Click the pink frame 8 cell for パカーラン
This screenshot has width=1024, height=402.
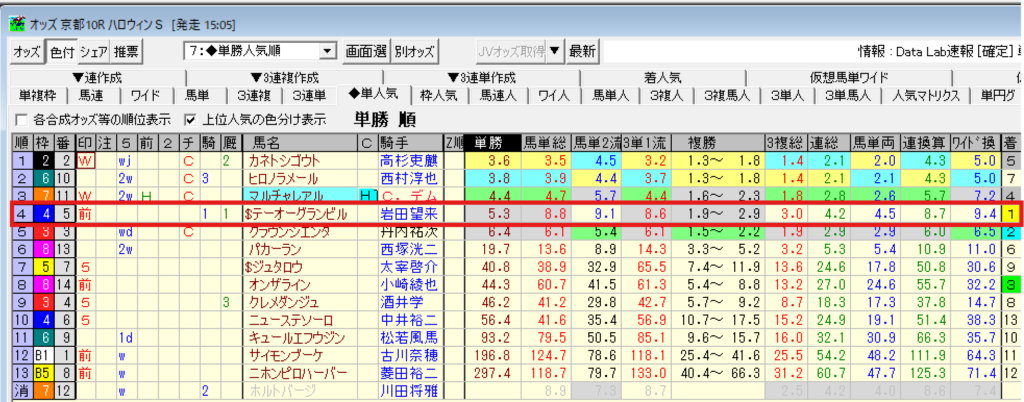pos(45,249)
